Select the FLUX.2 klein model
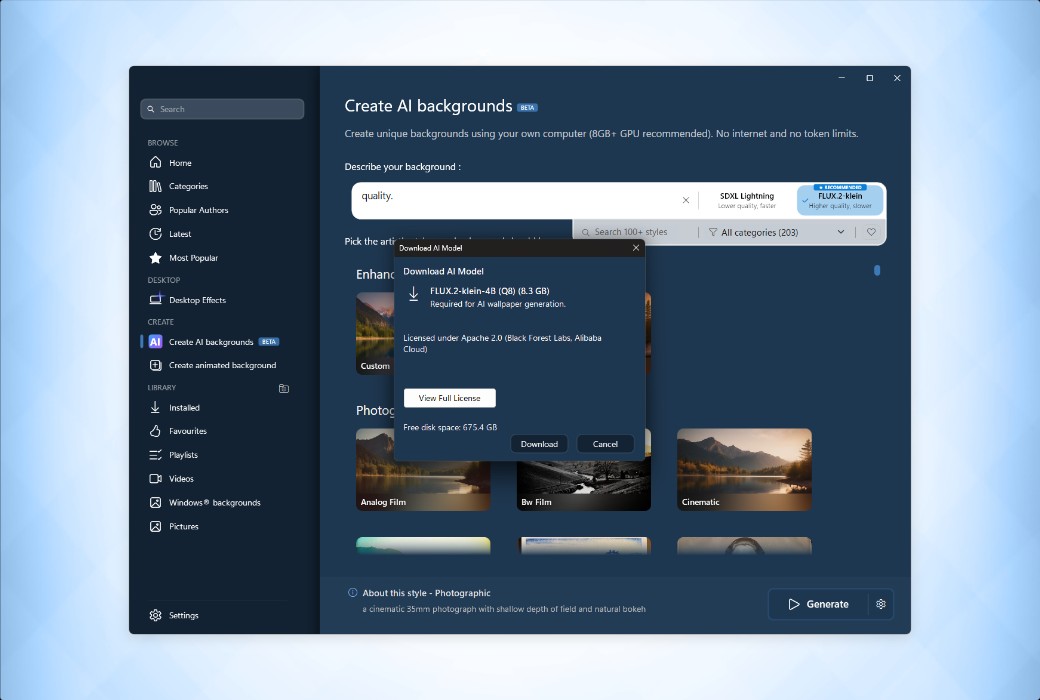Viewport: 1040px width, 700px height. point(840,200)
